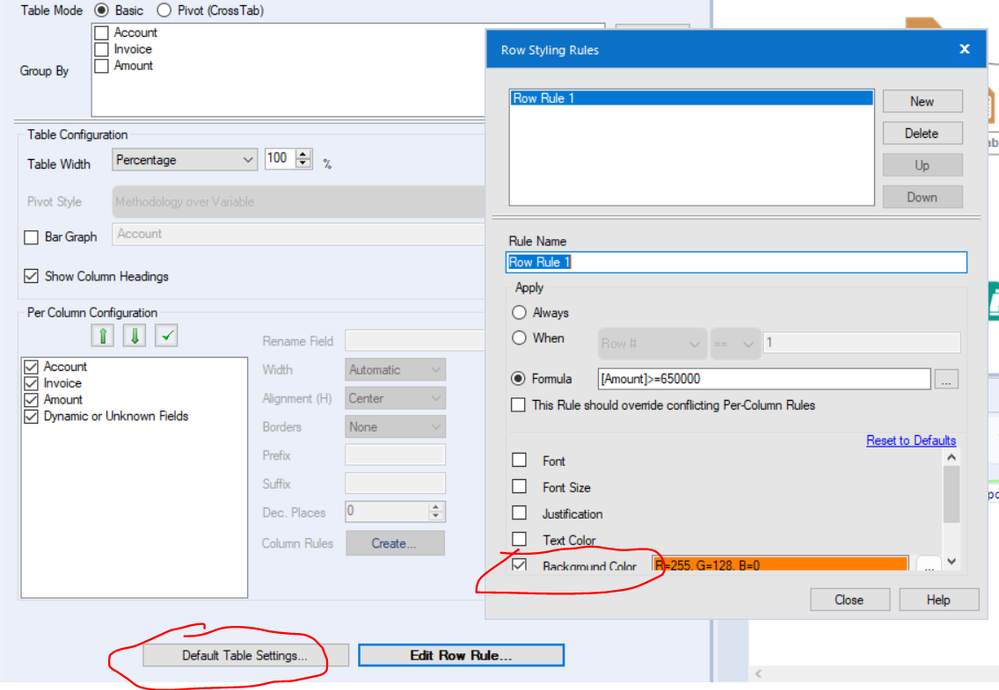The image size is (999, 690).
Task: Move selected column down with green arrow
Action: coord(134,335)
